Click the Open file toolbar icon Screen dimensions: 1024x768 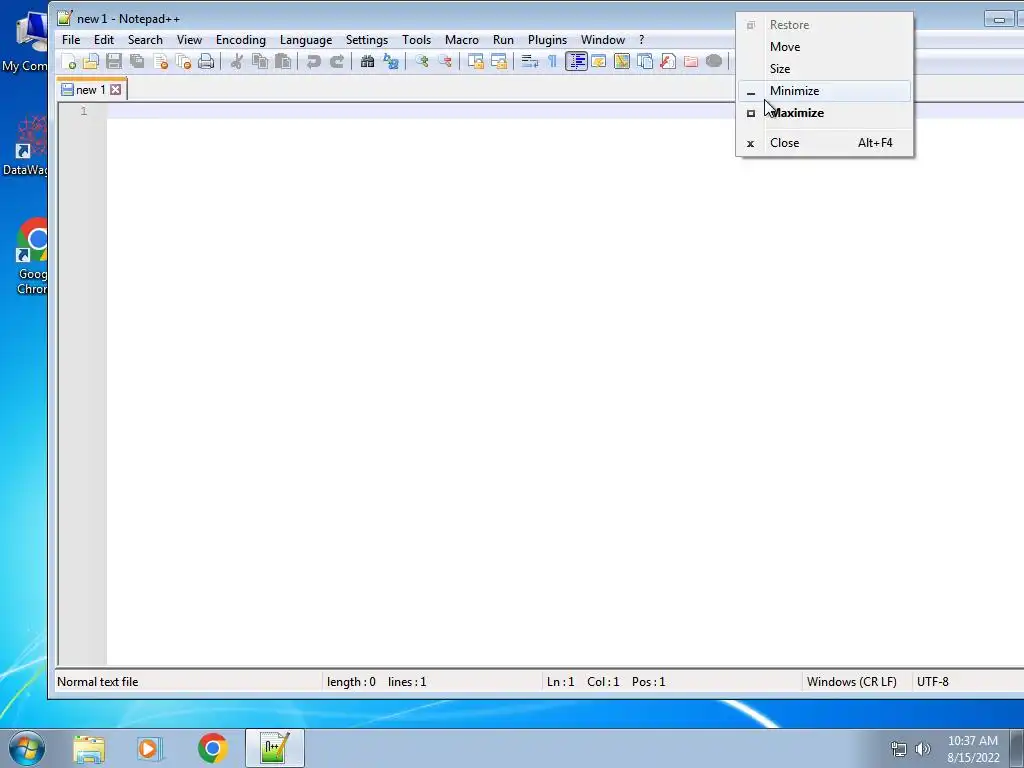click(91, 61)
